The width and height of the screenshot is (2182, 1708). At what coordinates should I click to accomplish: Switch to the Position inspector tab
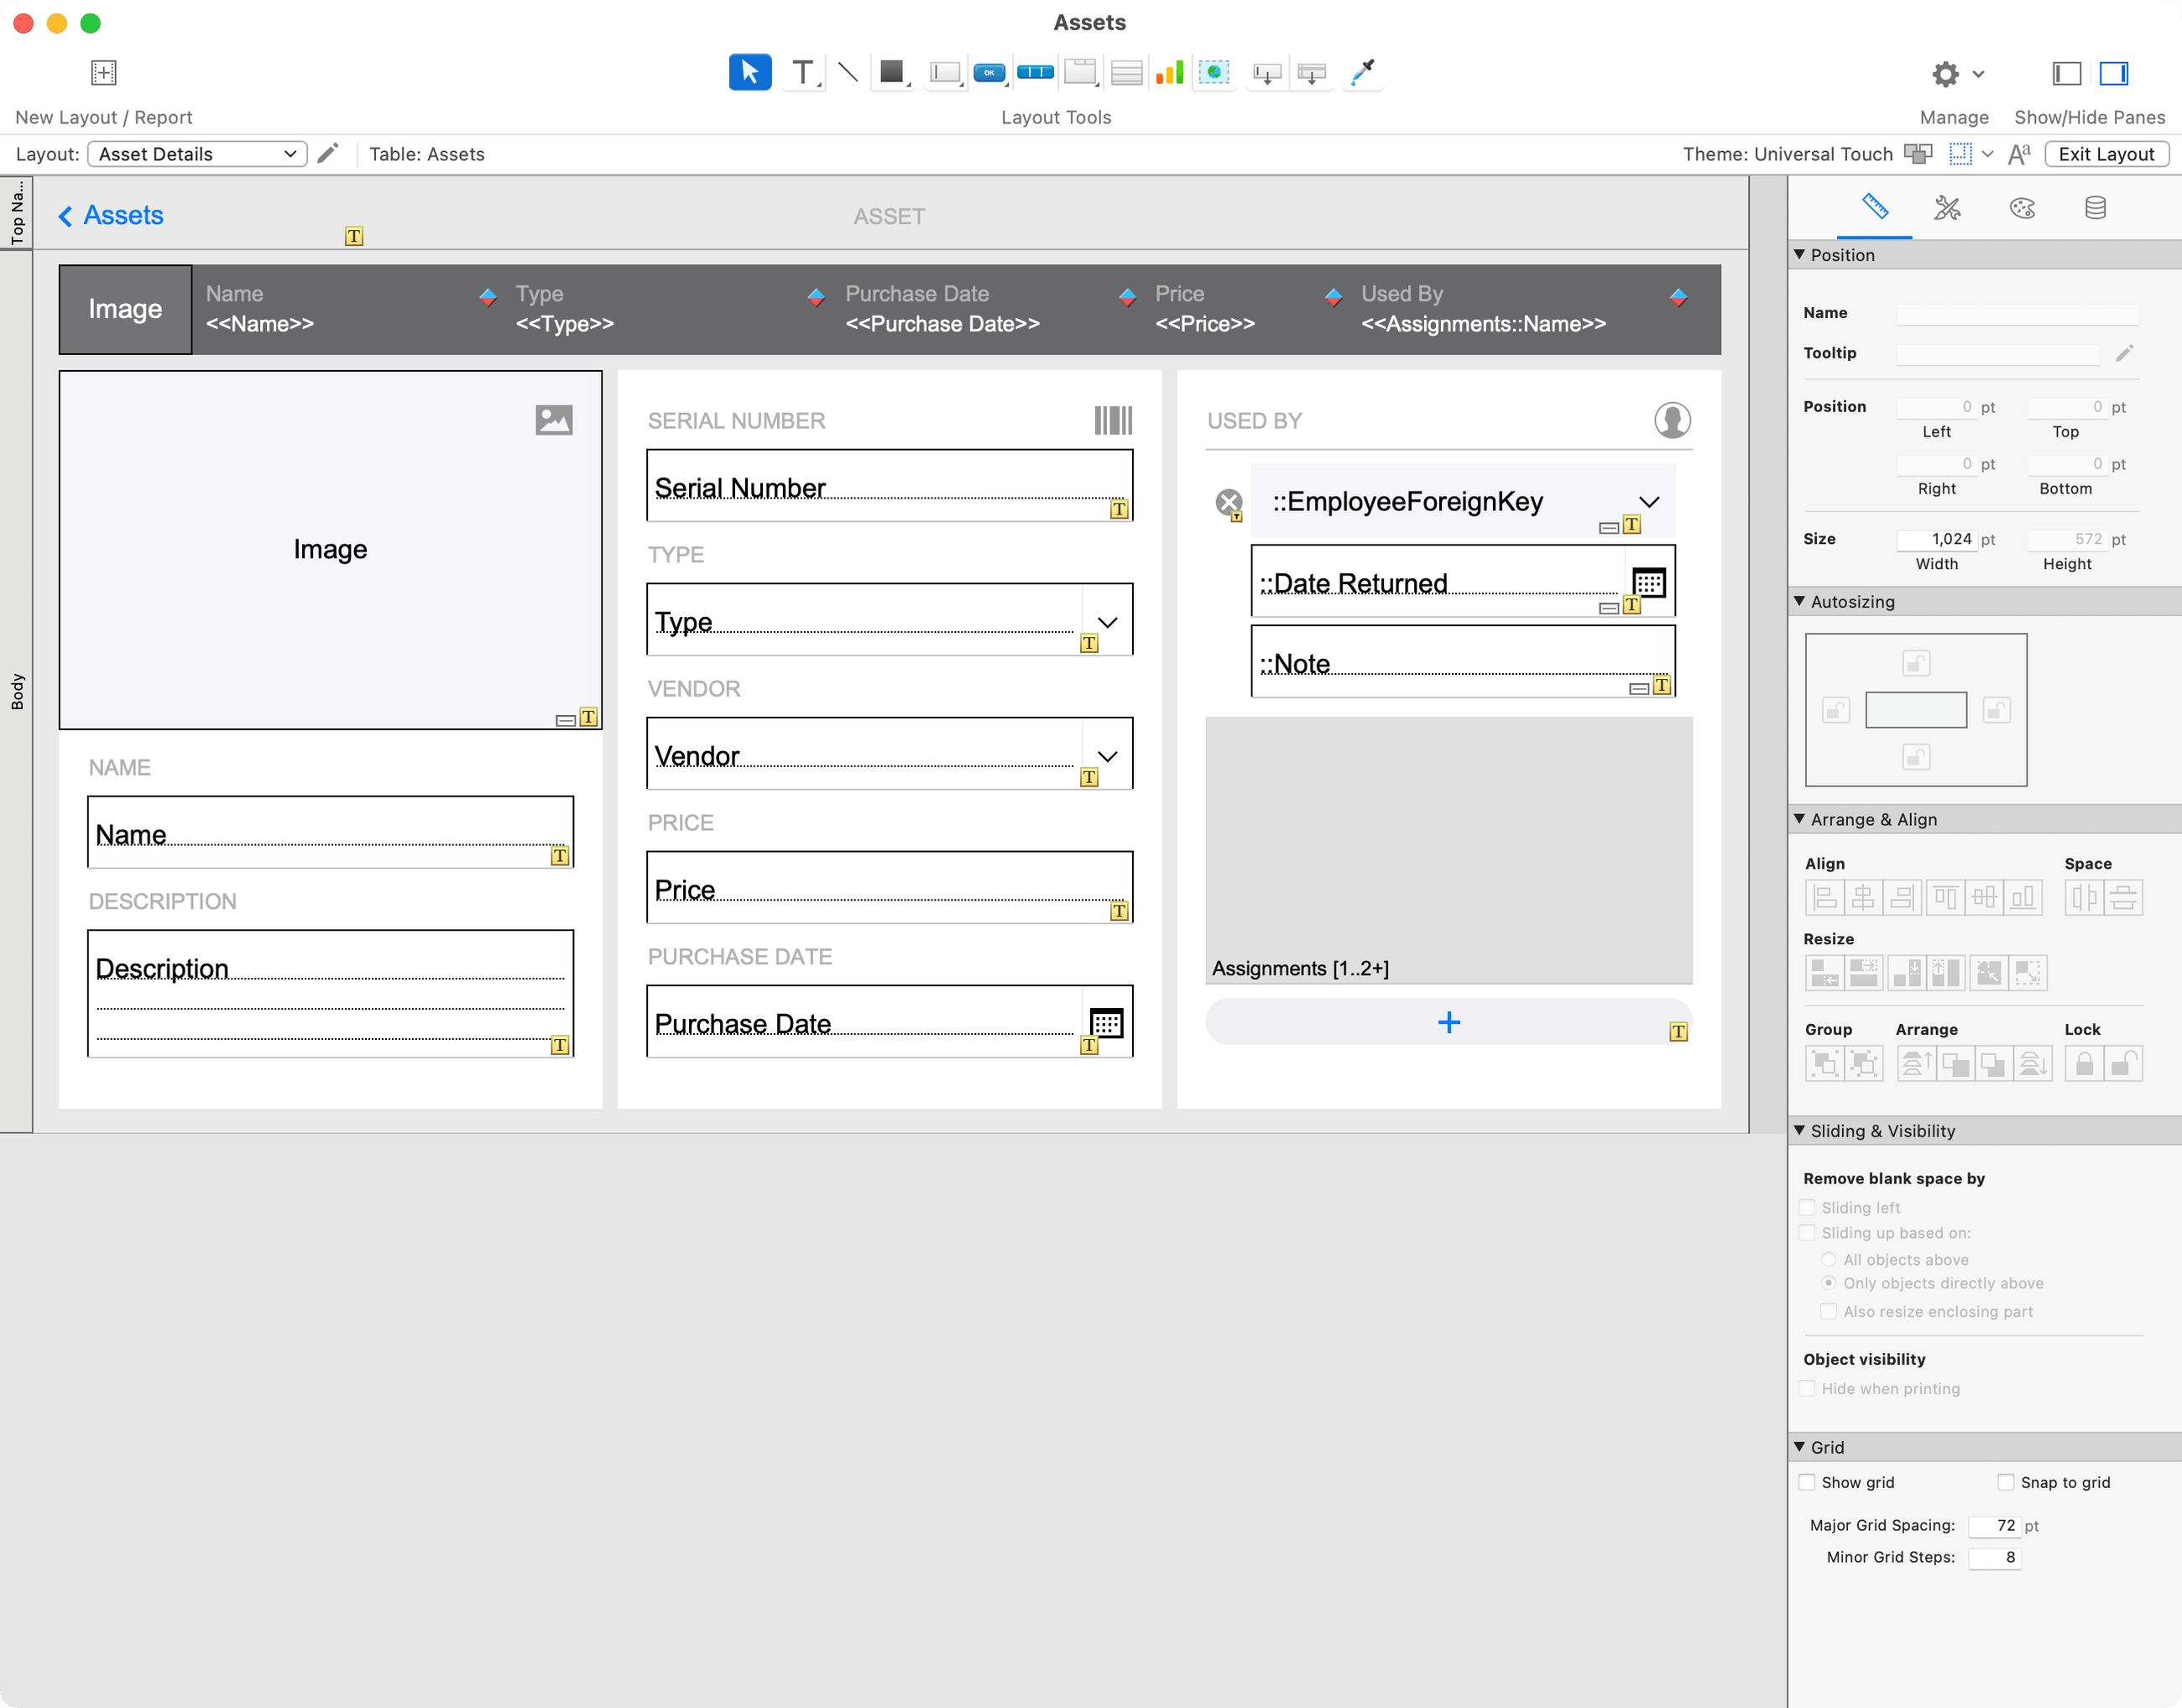[x=1874, y=208]
